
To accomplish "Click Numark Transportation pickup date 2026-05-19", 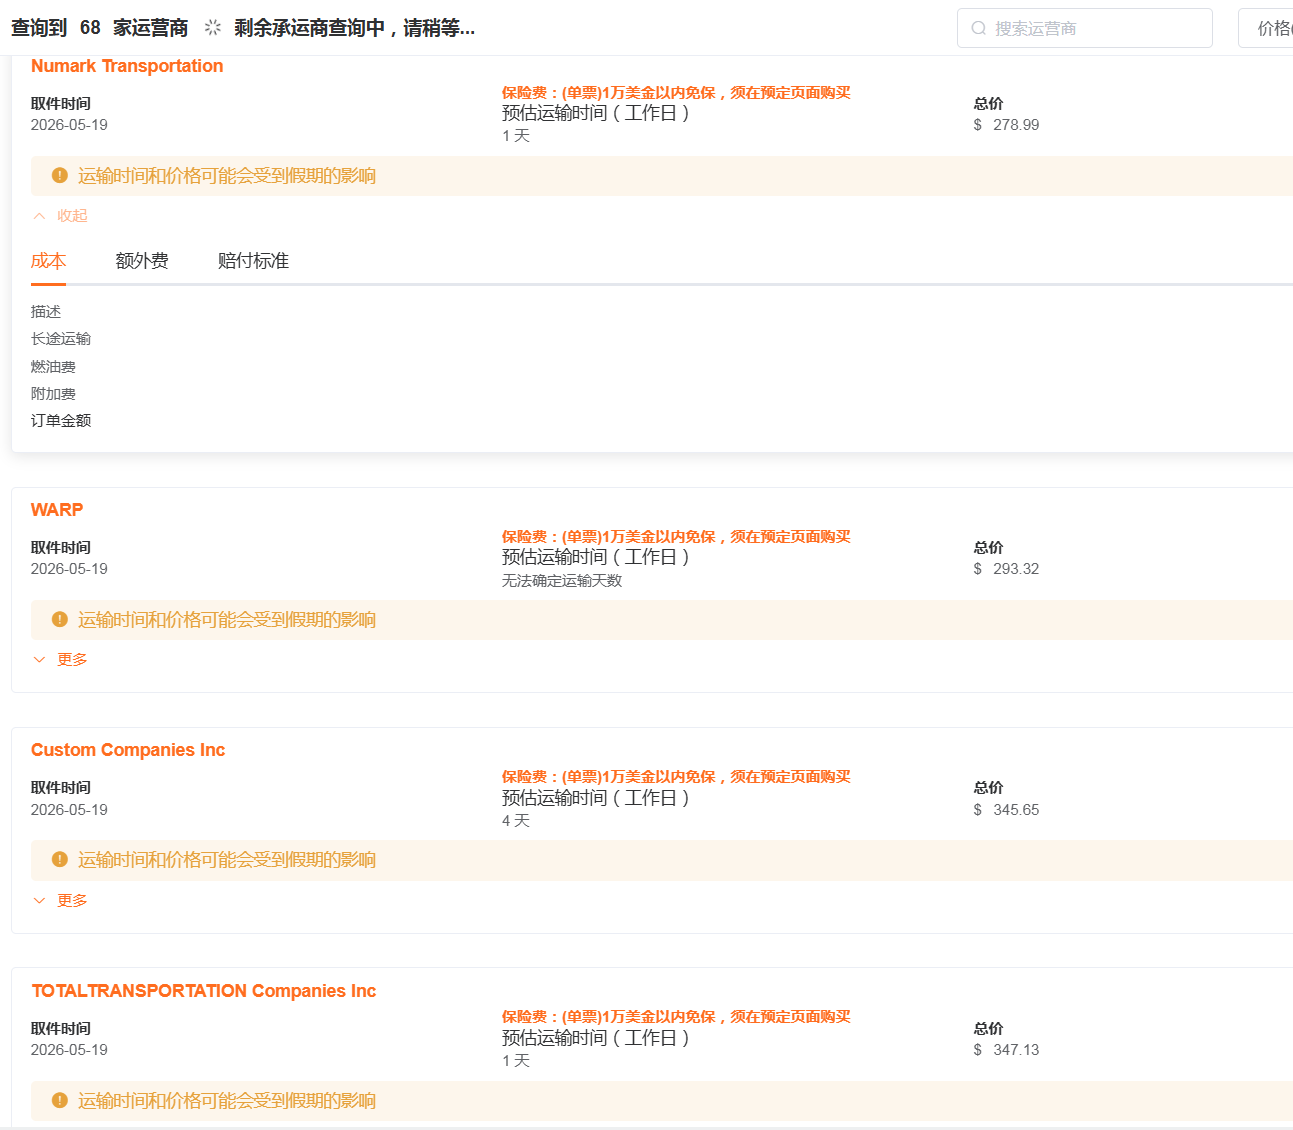I will pos(69,125).
